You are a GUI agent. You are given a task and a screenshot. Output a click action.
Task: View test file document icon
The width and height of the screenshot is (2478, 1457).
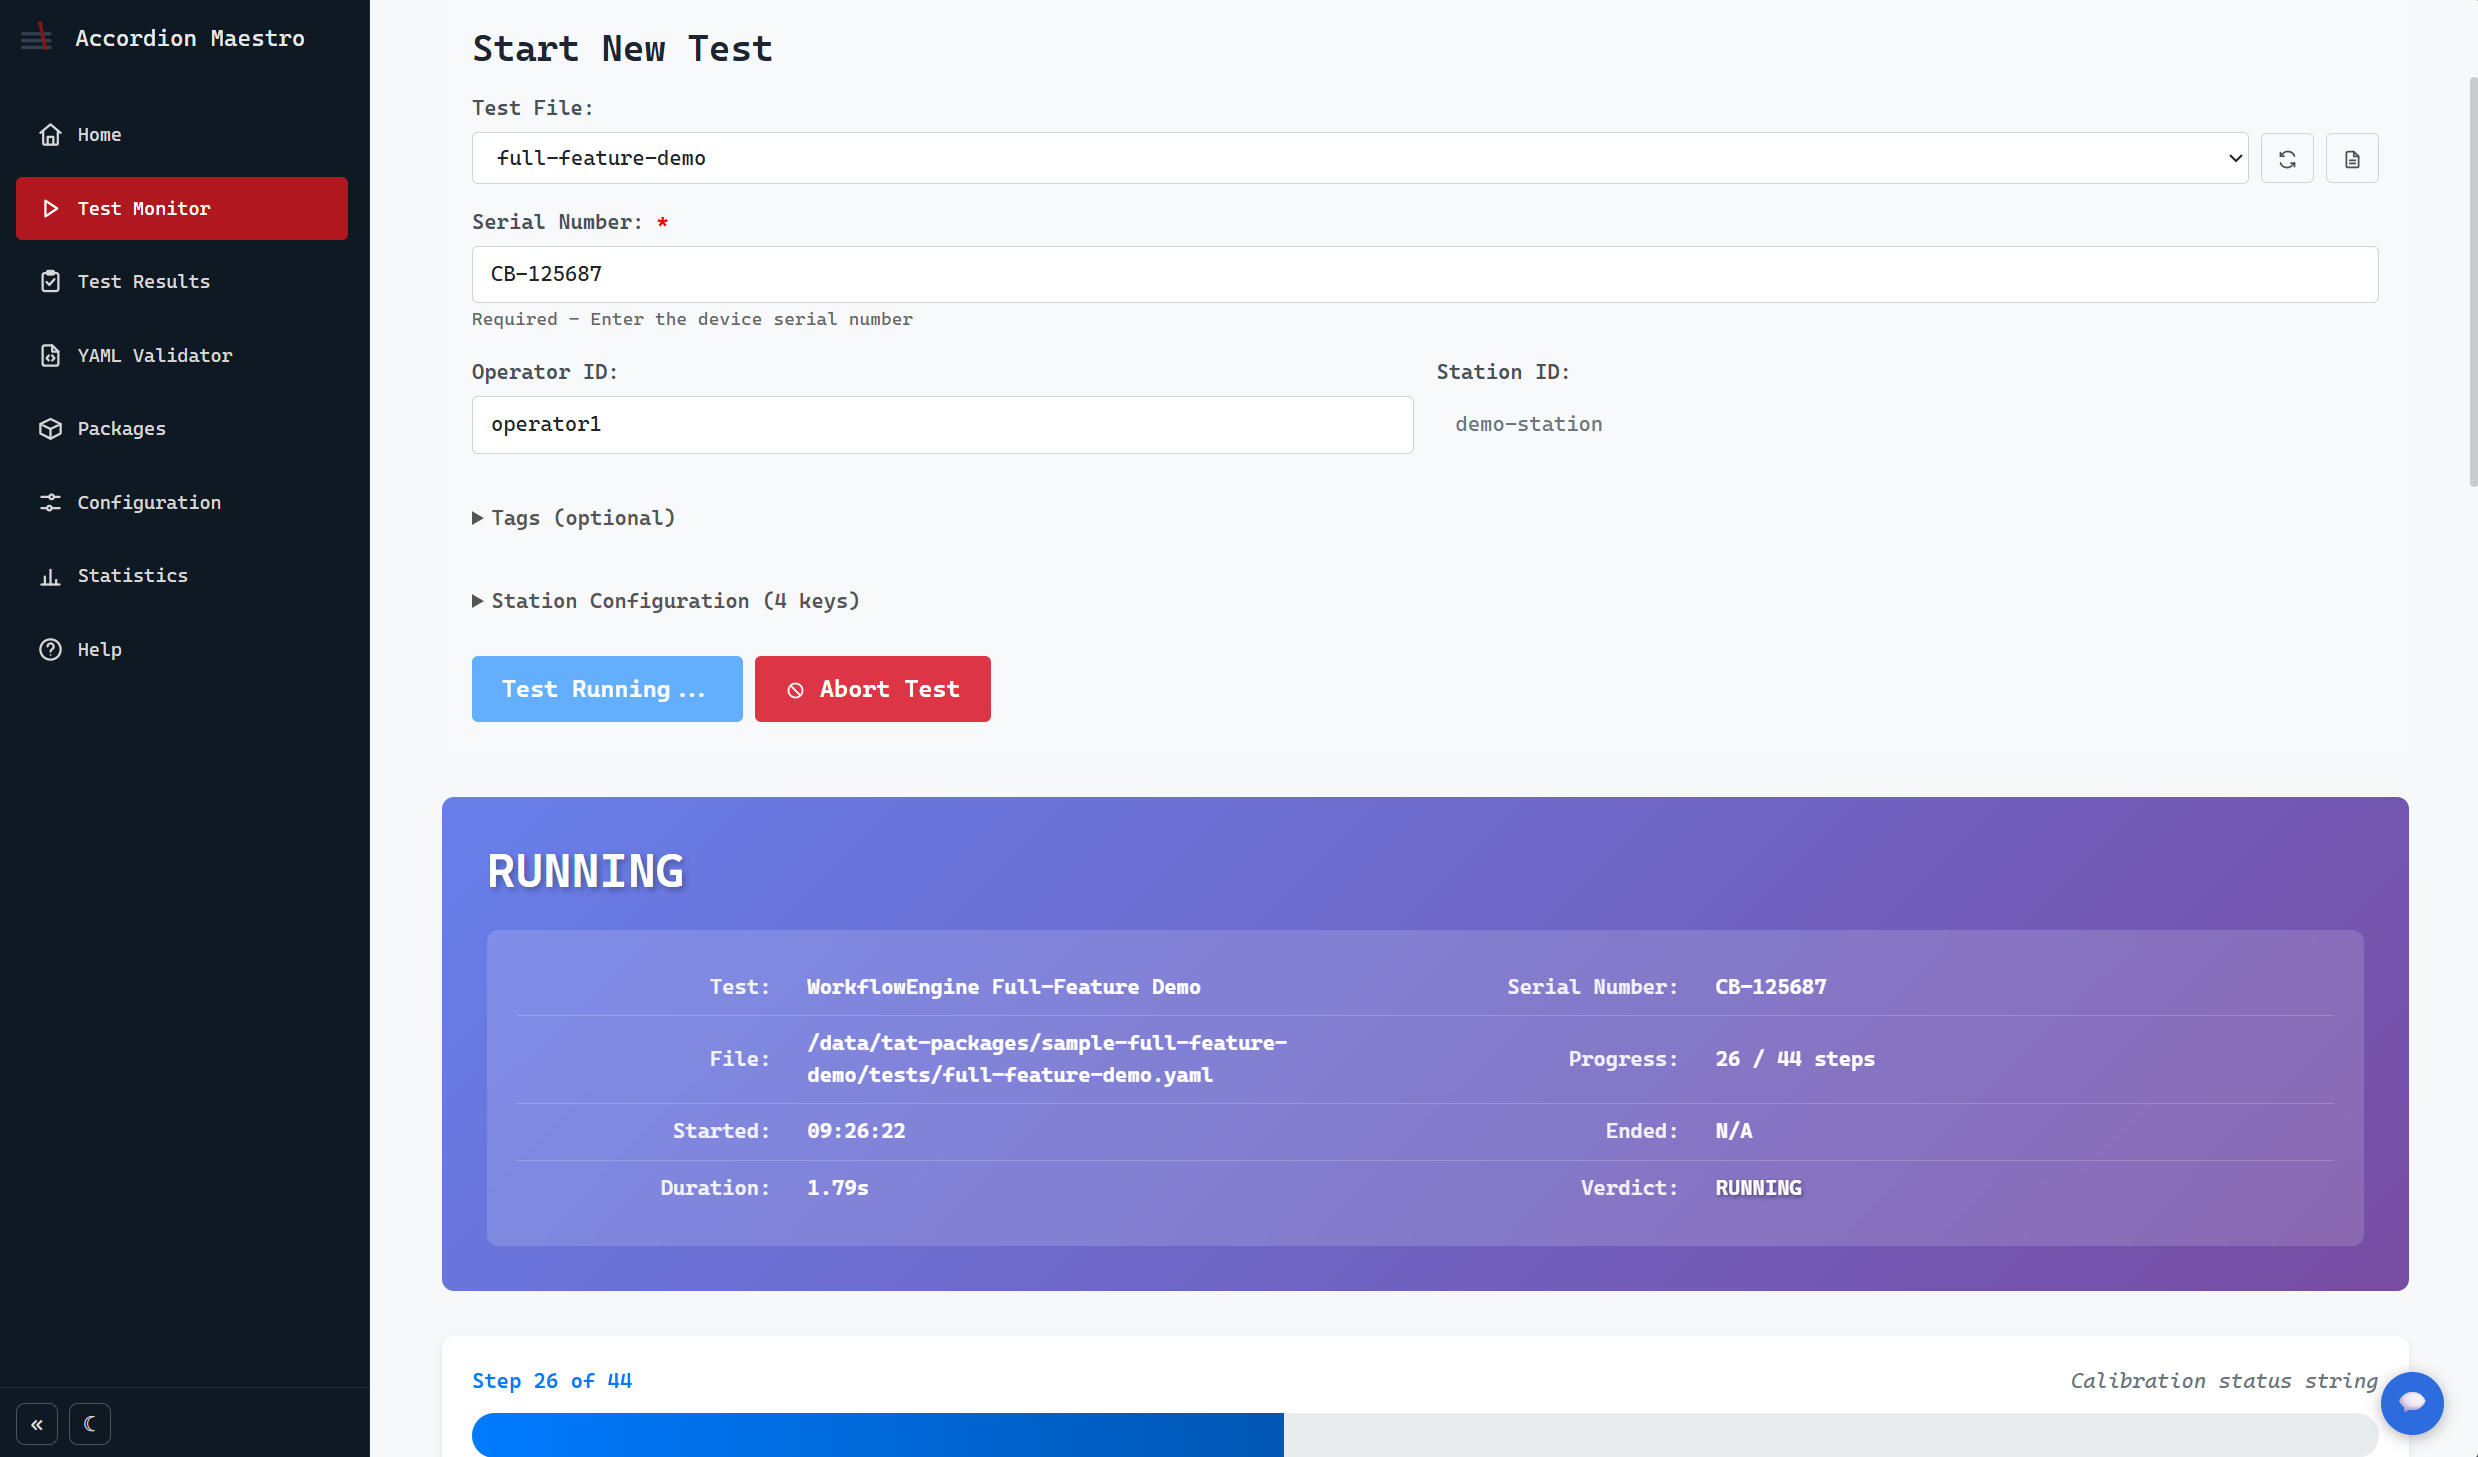(x=2352, y=158)
